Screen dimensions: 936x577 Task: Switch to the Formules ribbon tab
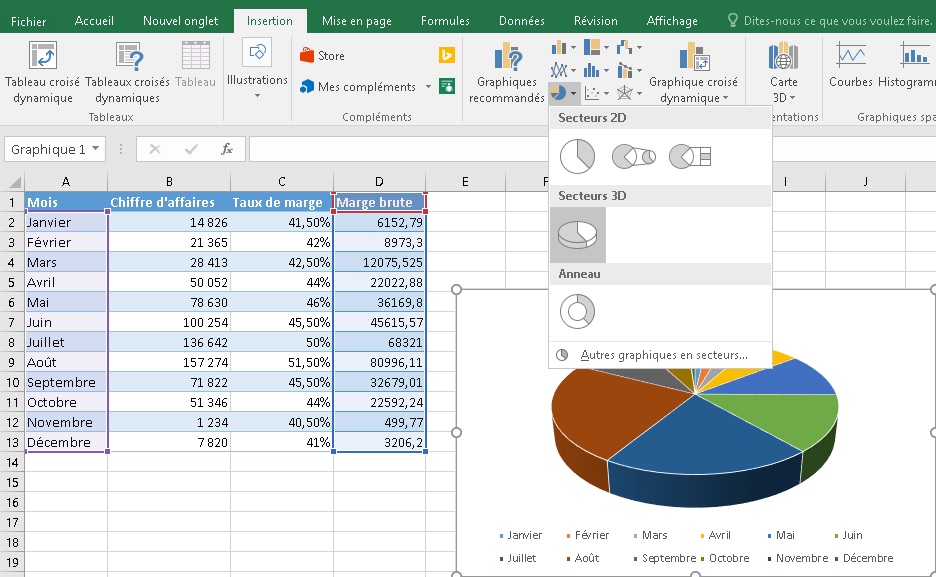click(x=444, y=20)
